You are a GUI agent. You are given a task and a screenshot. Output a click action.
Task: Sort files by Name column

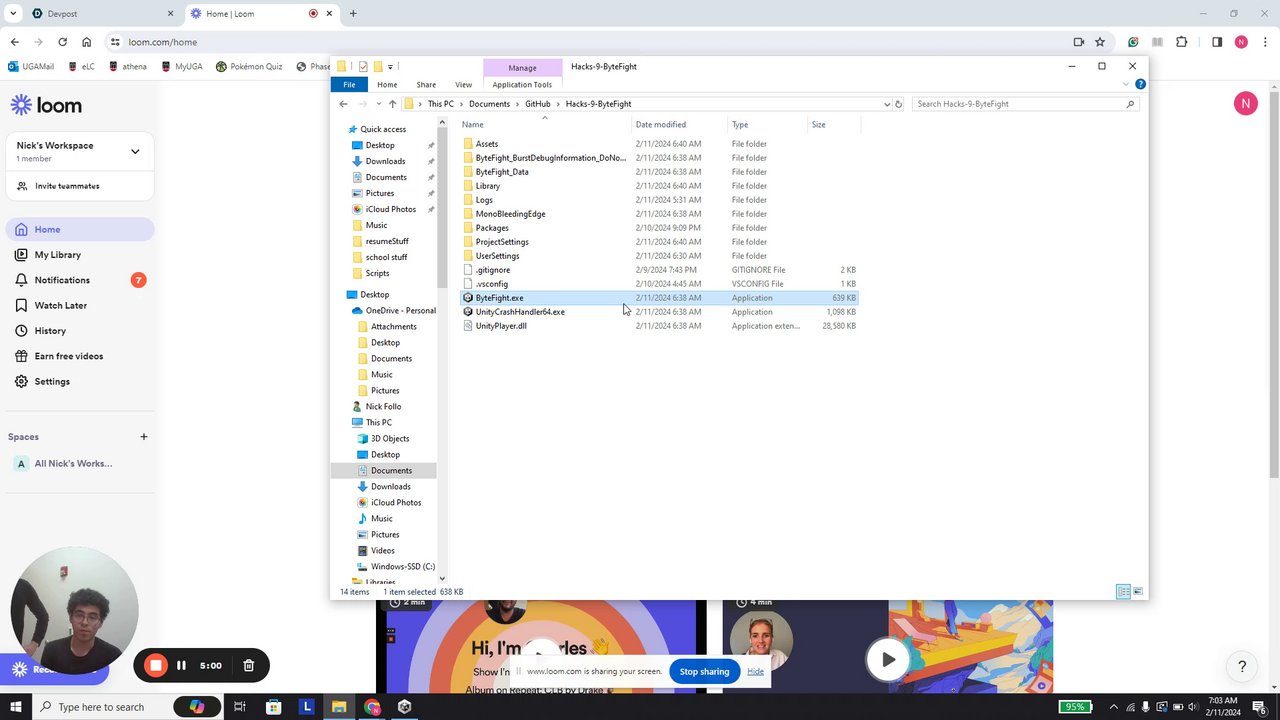point(545,125)
